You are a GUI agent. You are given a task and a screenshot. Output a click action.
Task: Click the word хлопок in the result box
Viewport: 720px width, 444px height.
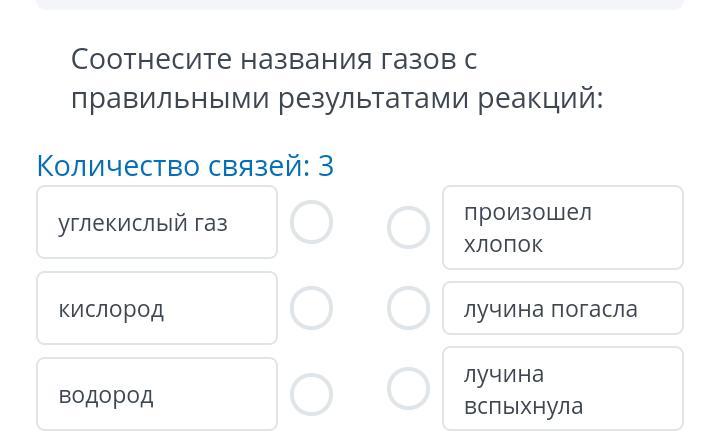pos(503,244)
